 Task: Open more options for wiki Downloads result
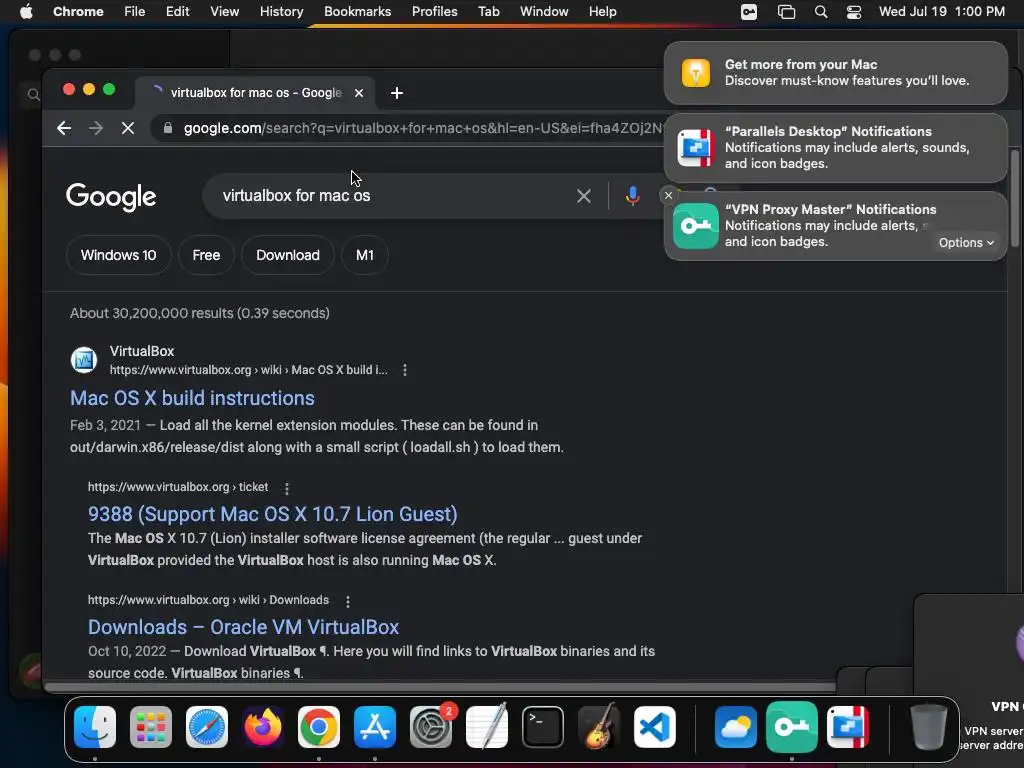tap(347, 601)
